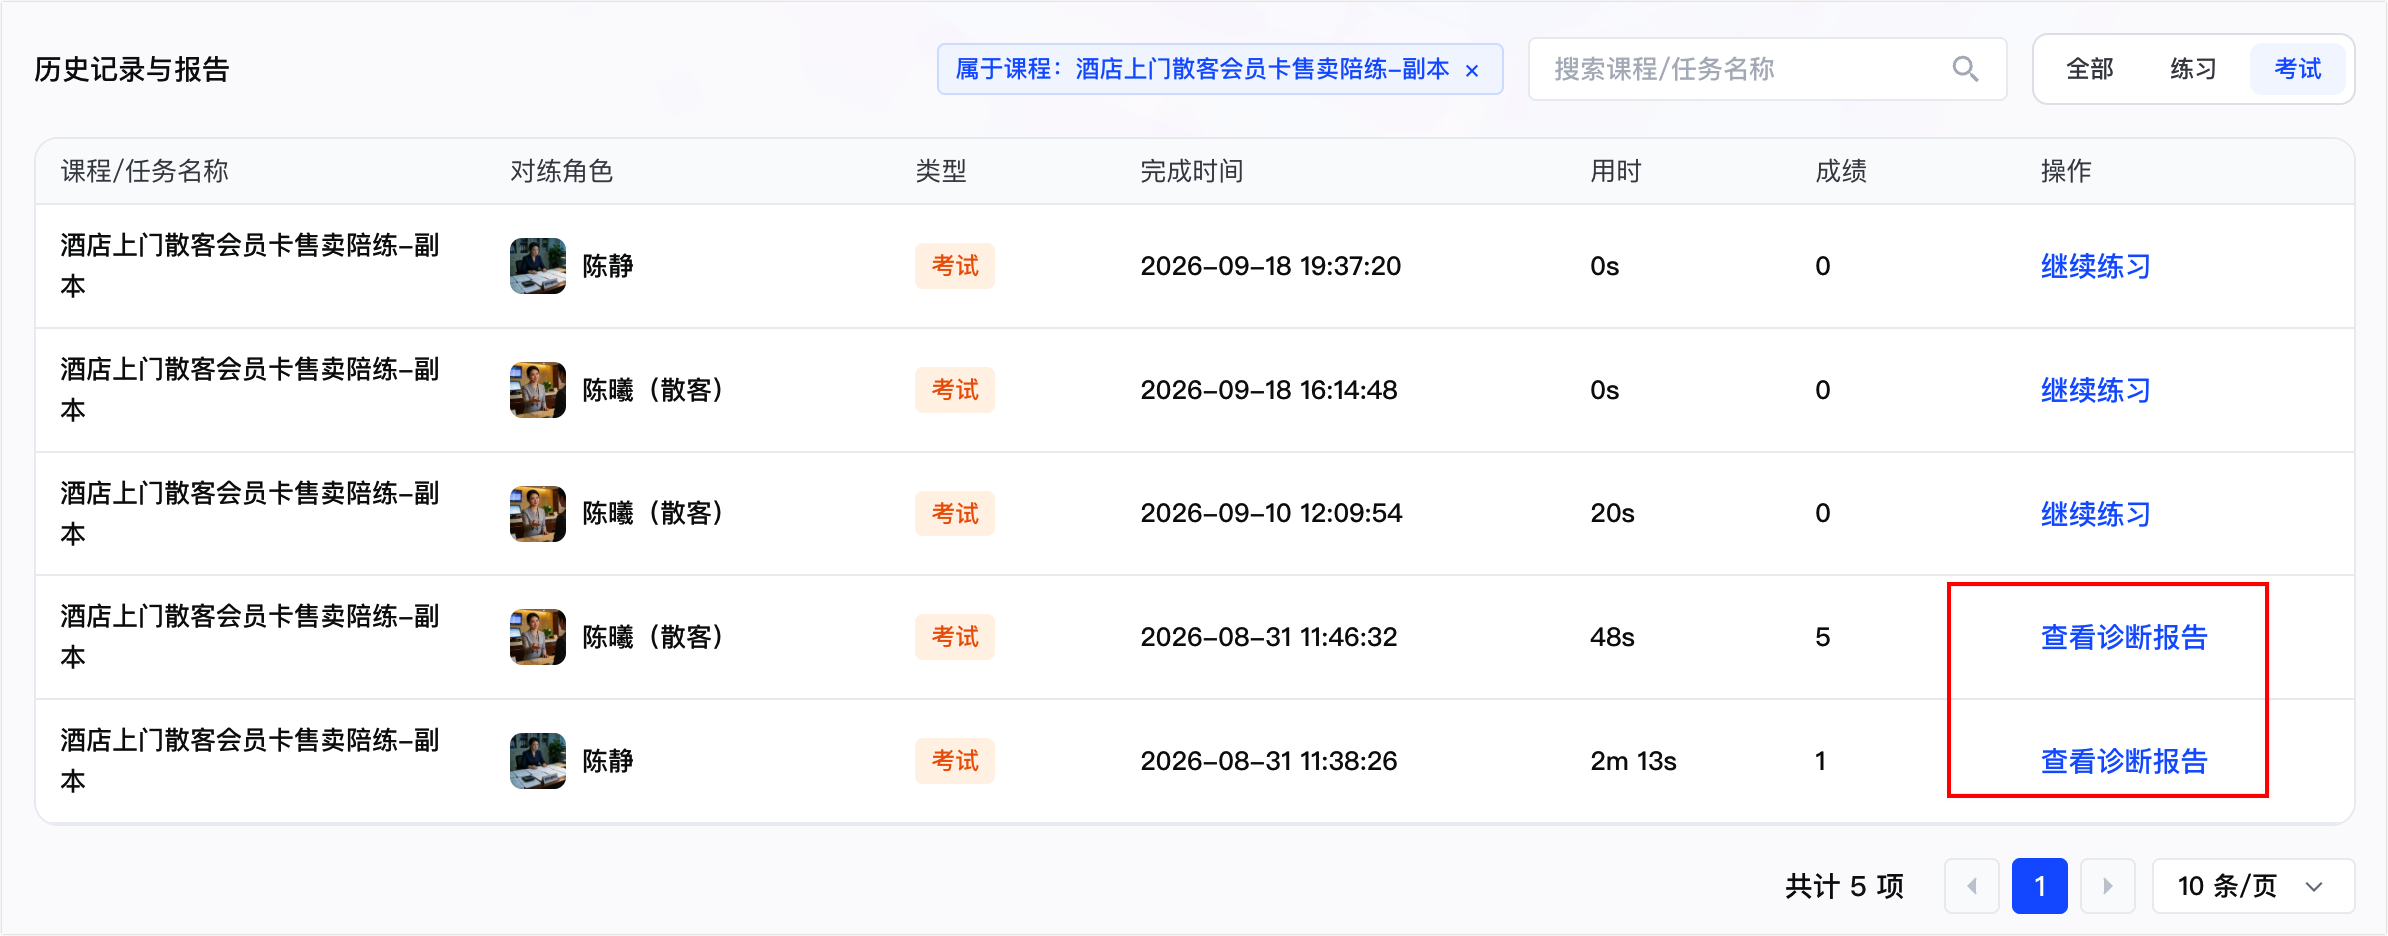Click the 类型 column header

941,171
